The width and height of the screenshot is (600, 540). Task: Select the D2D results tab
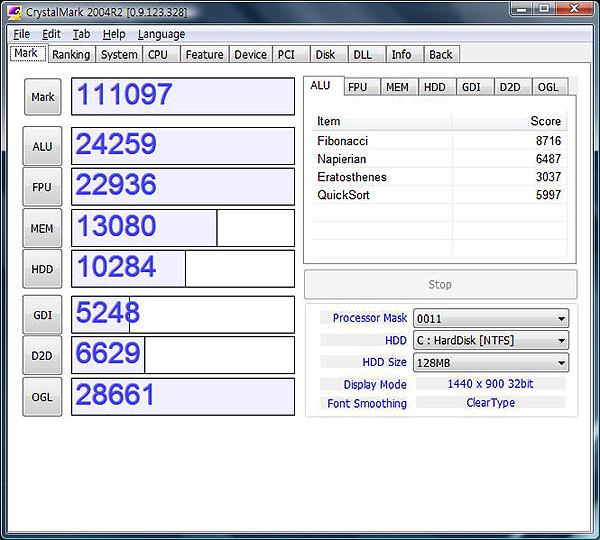coord(513,87)
